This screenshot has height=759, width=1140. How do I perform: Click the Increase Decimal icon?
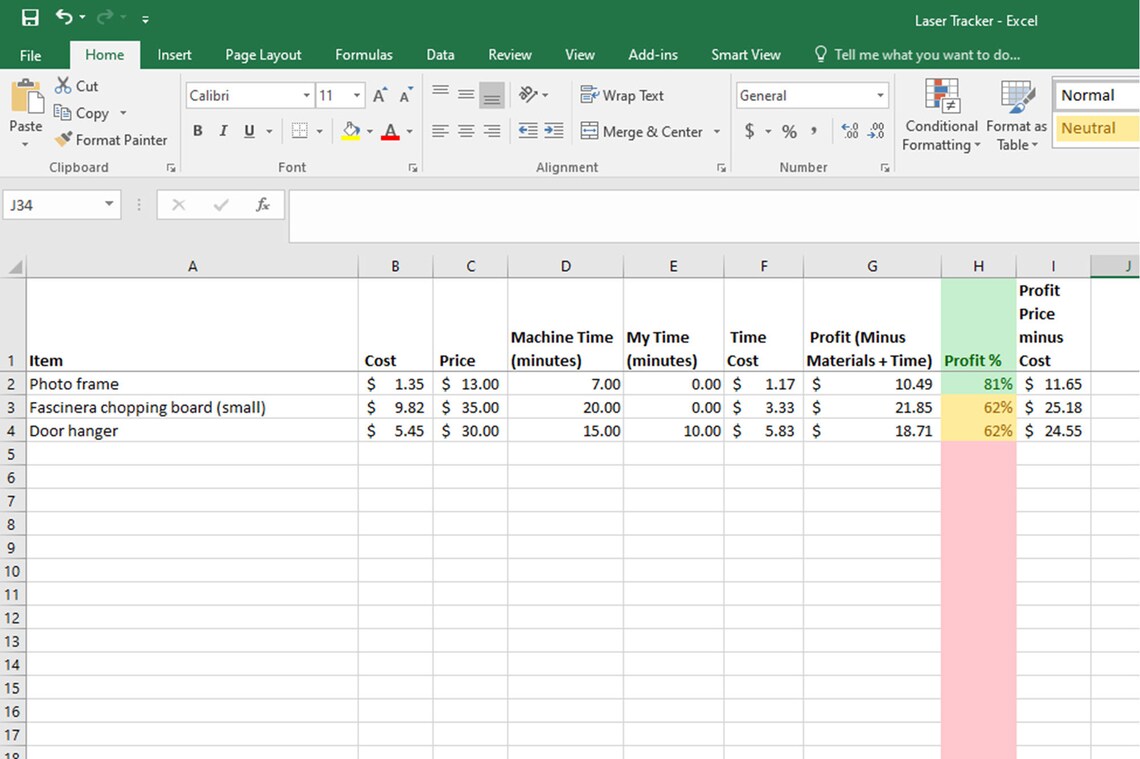[x=849, y=130]
